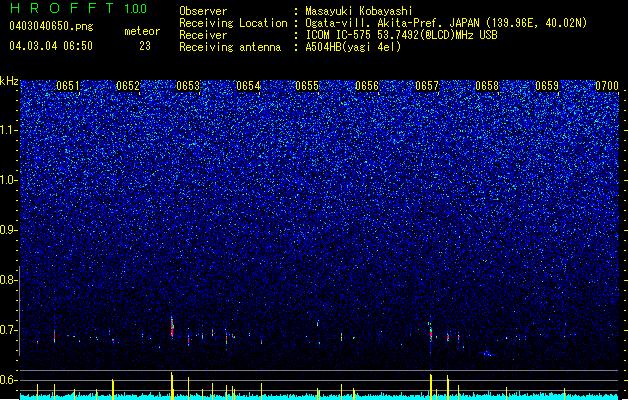Click the 0655 time marker
The image size is (629, 400).
(307, 86)
